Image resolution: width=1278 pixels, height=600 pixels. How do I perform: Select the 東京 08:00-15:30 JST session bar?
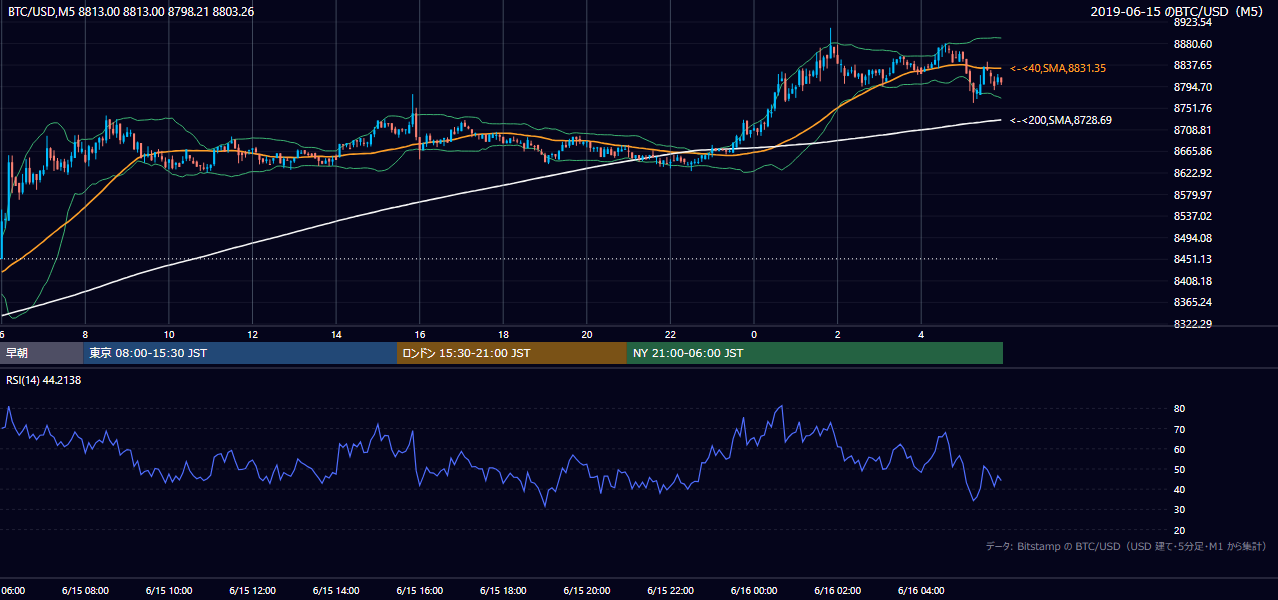(x=240, y=353)
